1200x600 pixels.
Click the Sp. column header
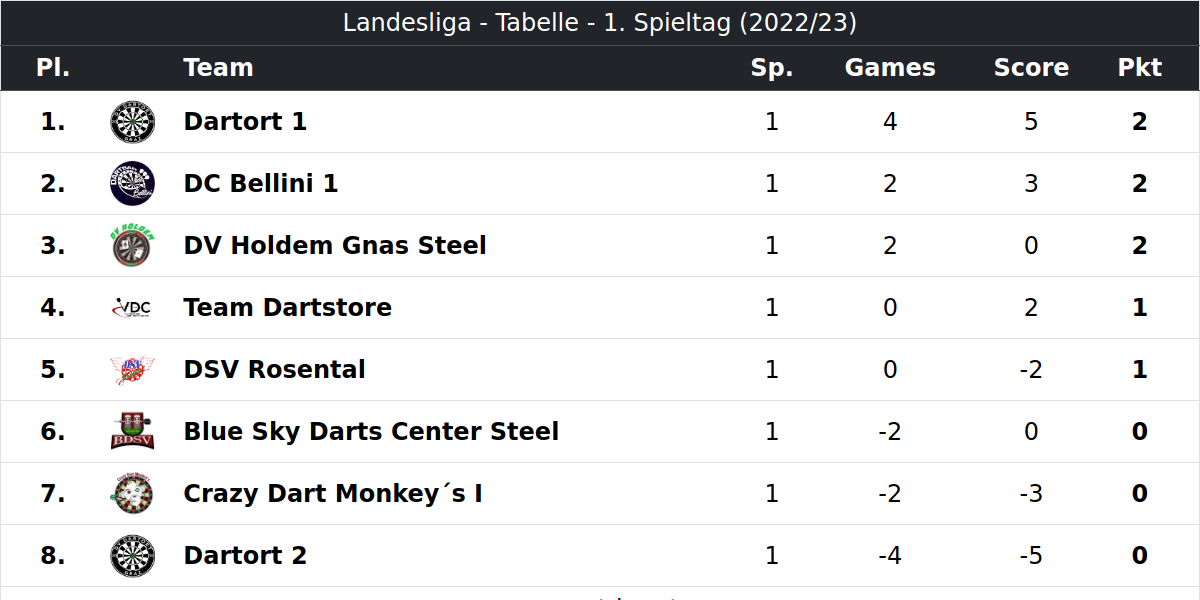[x=772, y=68]
